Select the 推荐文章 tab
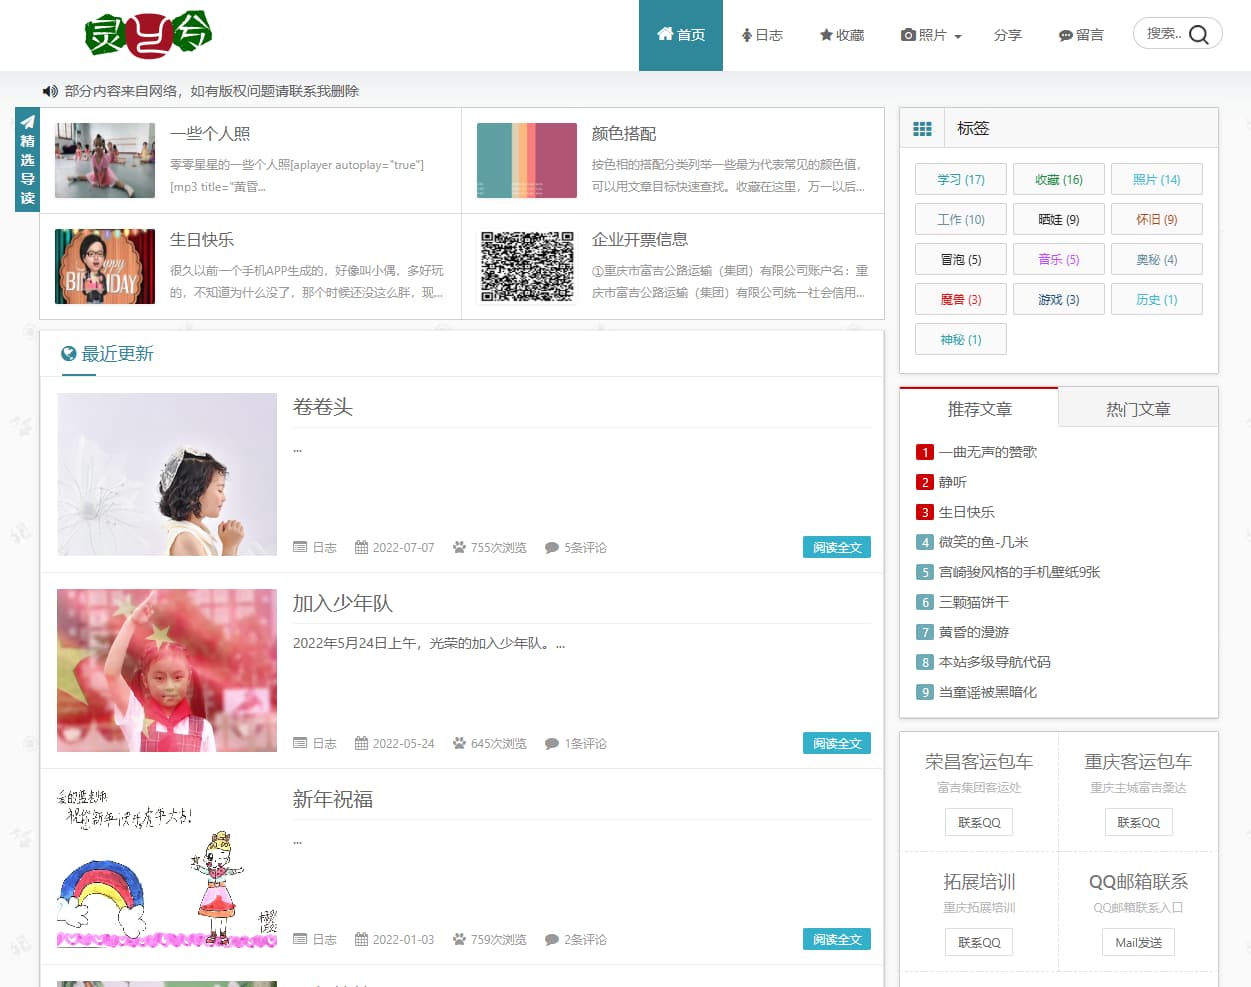 click(979, 409)
